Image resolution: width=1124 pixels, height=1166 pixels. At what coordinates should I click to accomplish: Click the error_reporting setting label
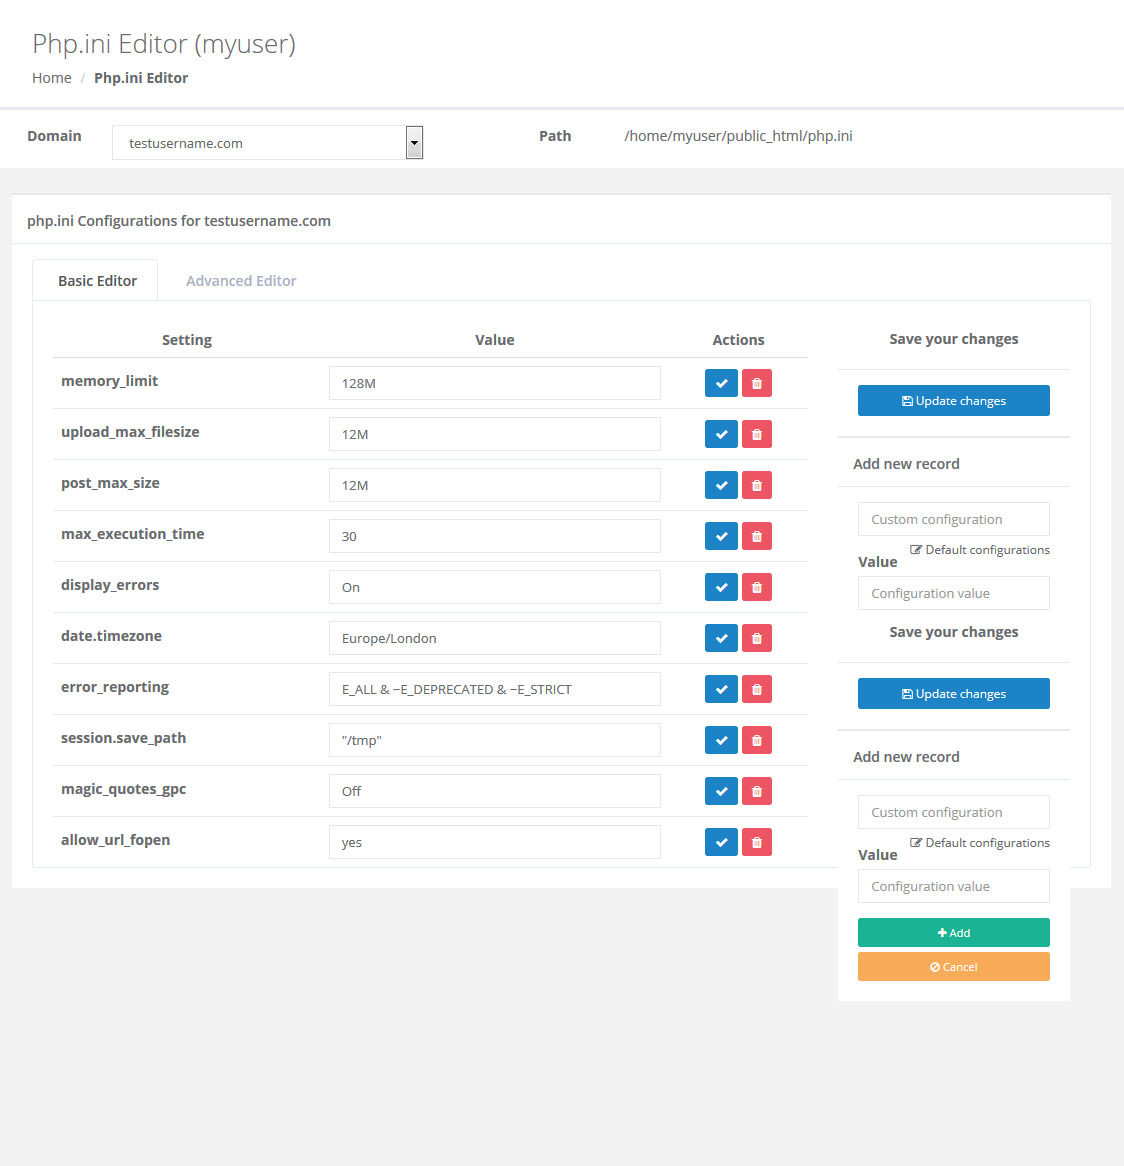point(114,687)
